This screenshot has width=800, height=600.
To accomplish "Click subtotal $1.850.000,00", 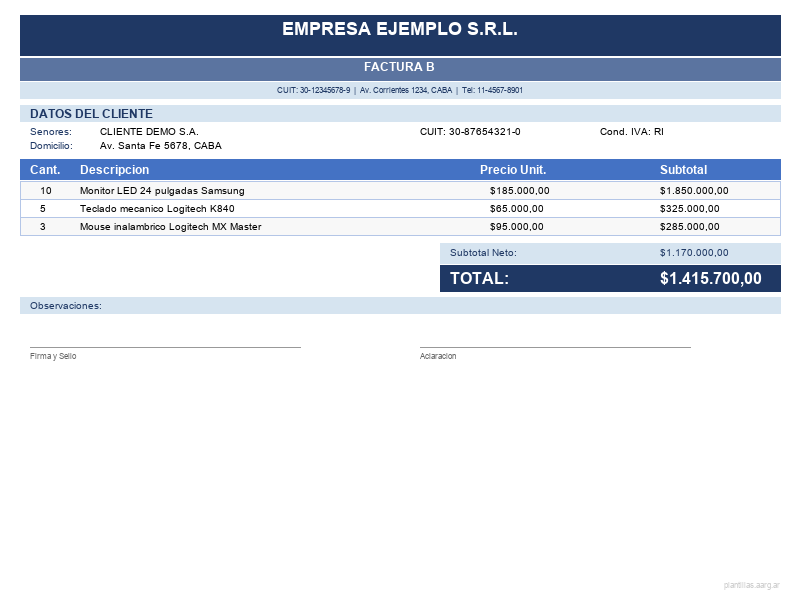I will tap(694, 191).
